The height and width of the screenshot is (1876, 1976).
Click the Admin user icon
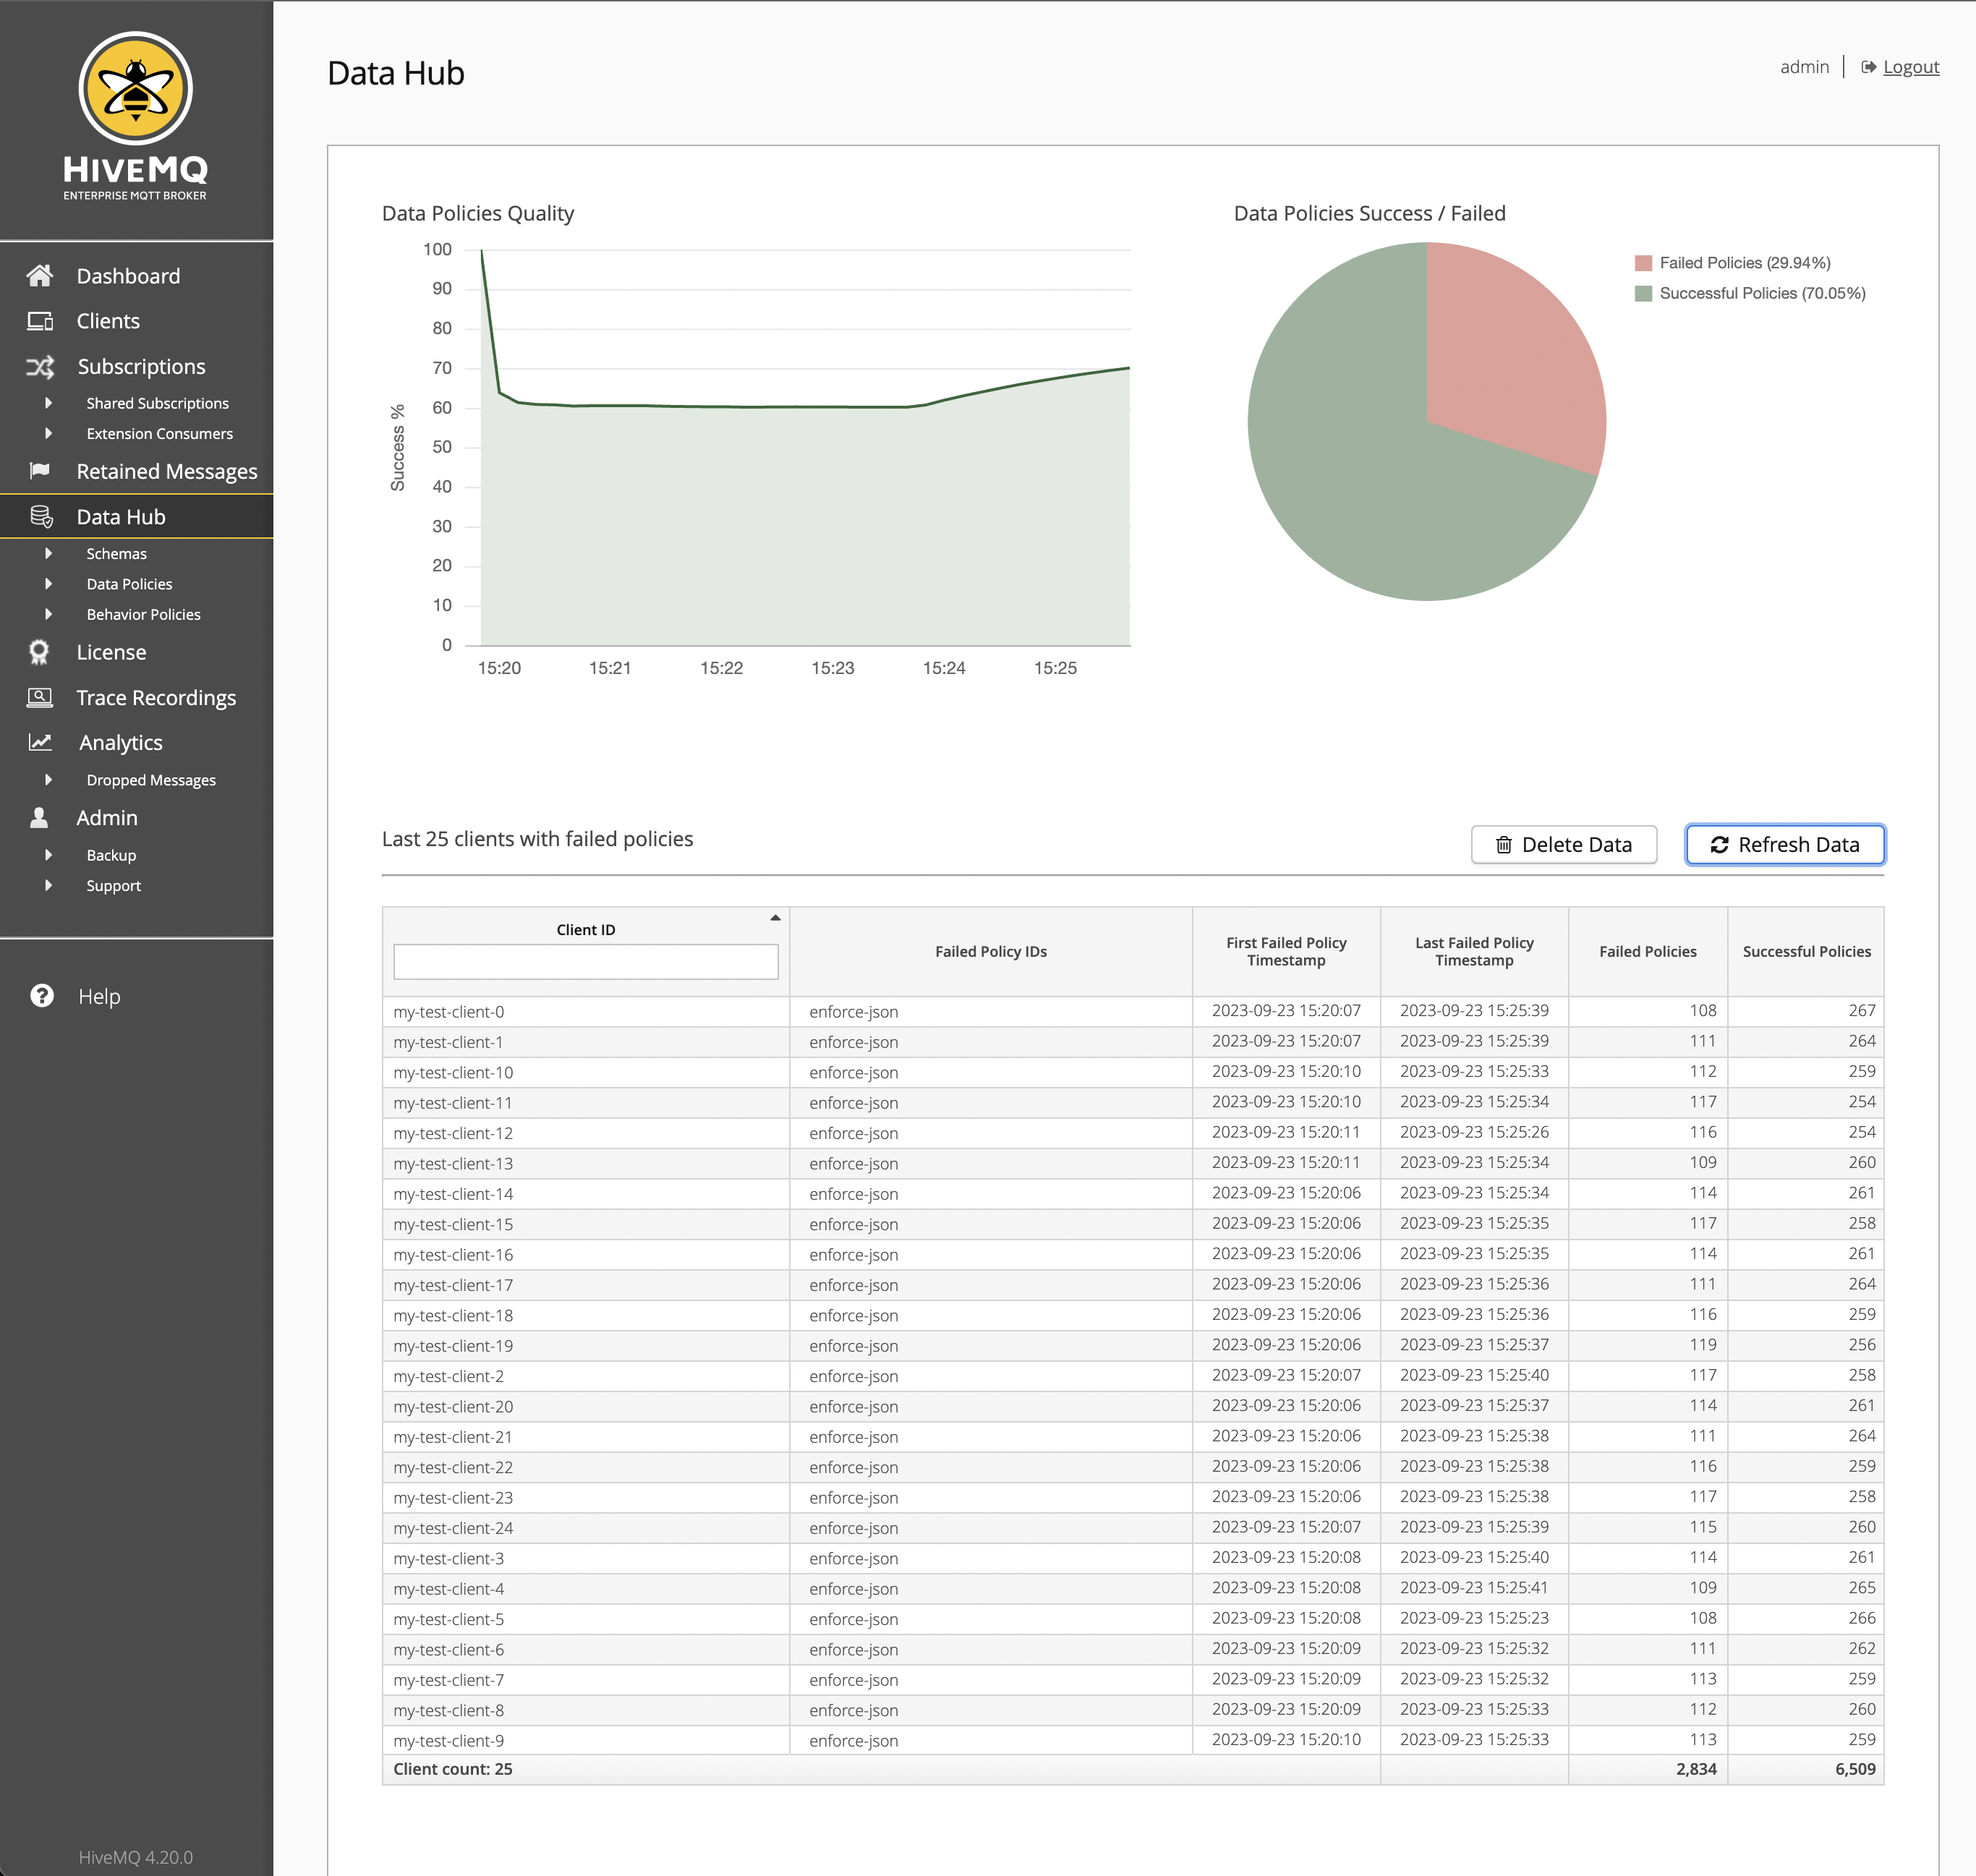tap(39, 818)
